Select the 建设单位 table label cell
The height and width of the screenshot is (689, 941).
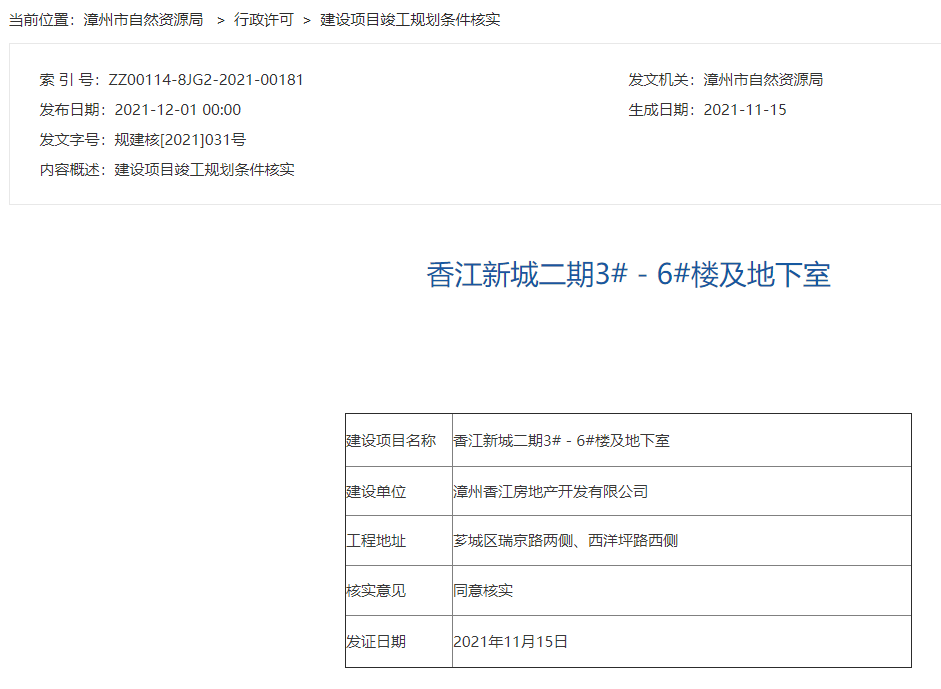click(x=377, y=492)
